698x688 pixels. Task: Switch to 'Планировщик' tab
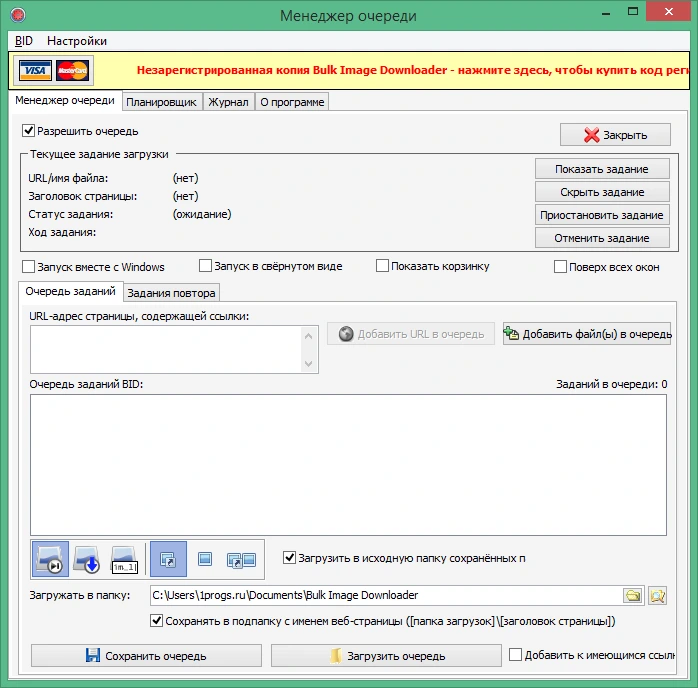161,102
